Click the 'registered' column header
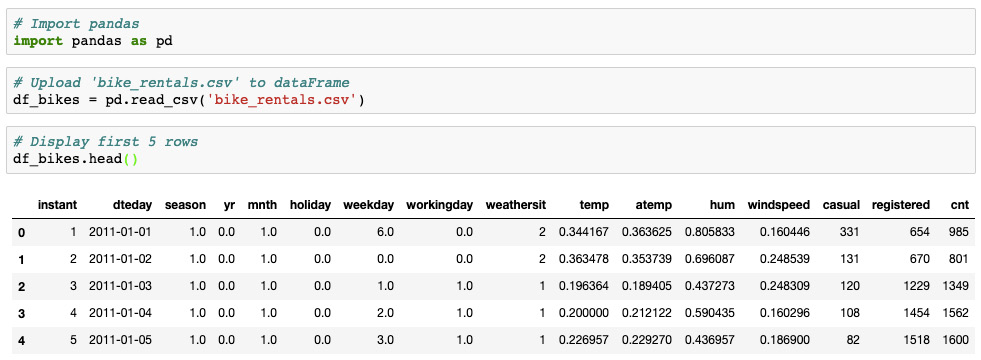 coord(901,205)
